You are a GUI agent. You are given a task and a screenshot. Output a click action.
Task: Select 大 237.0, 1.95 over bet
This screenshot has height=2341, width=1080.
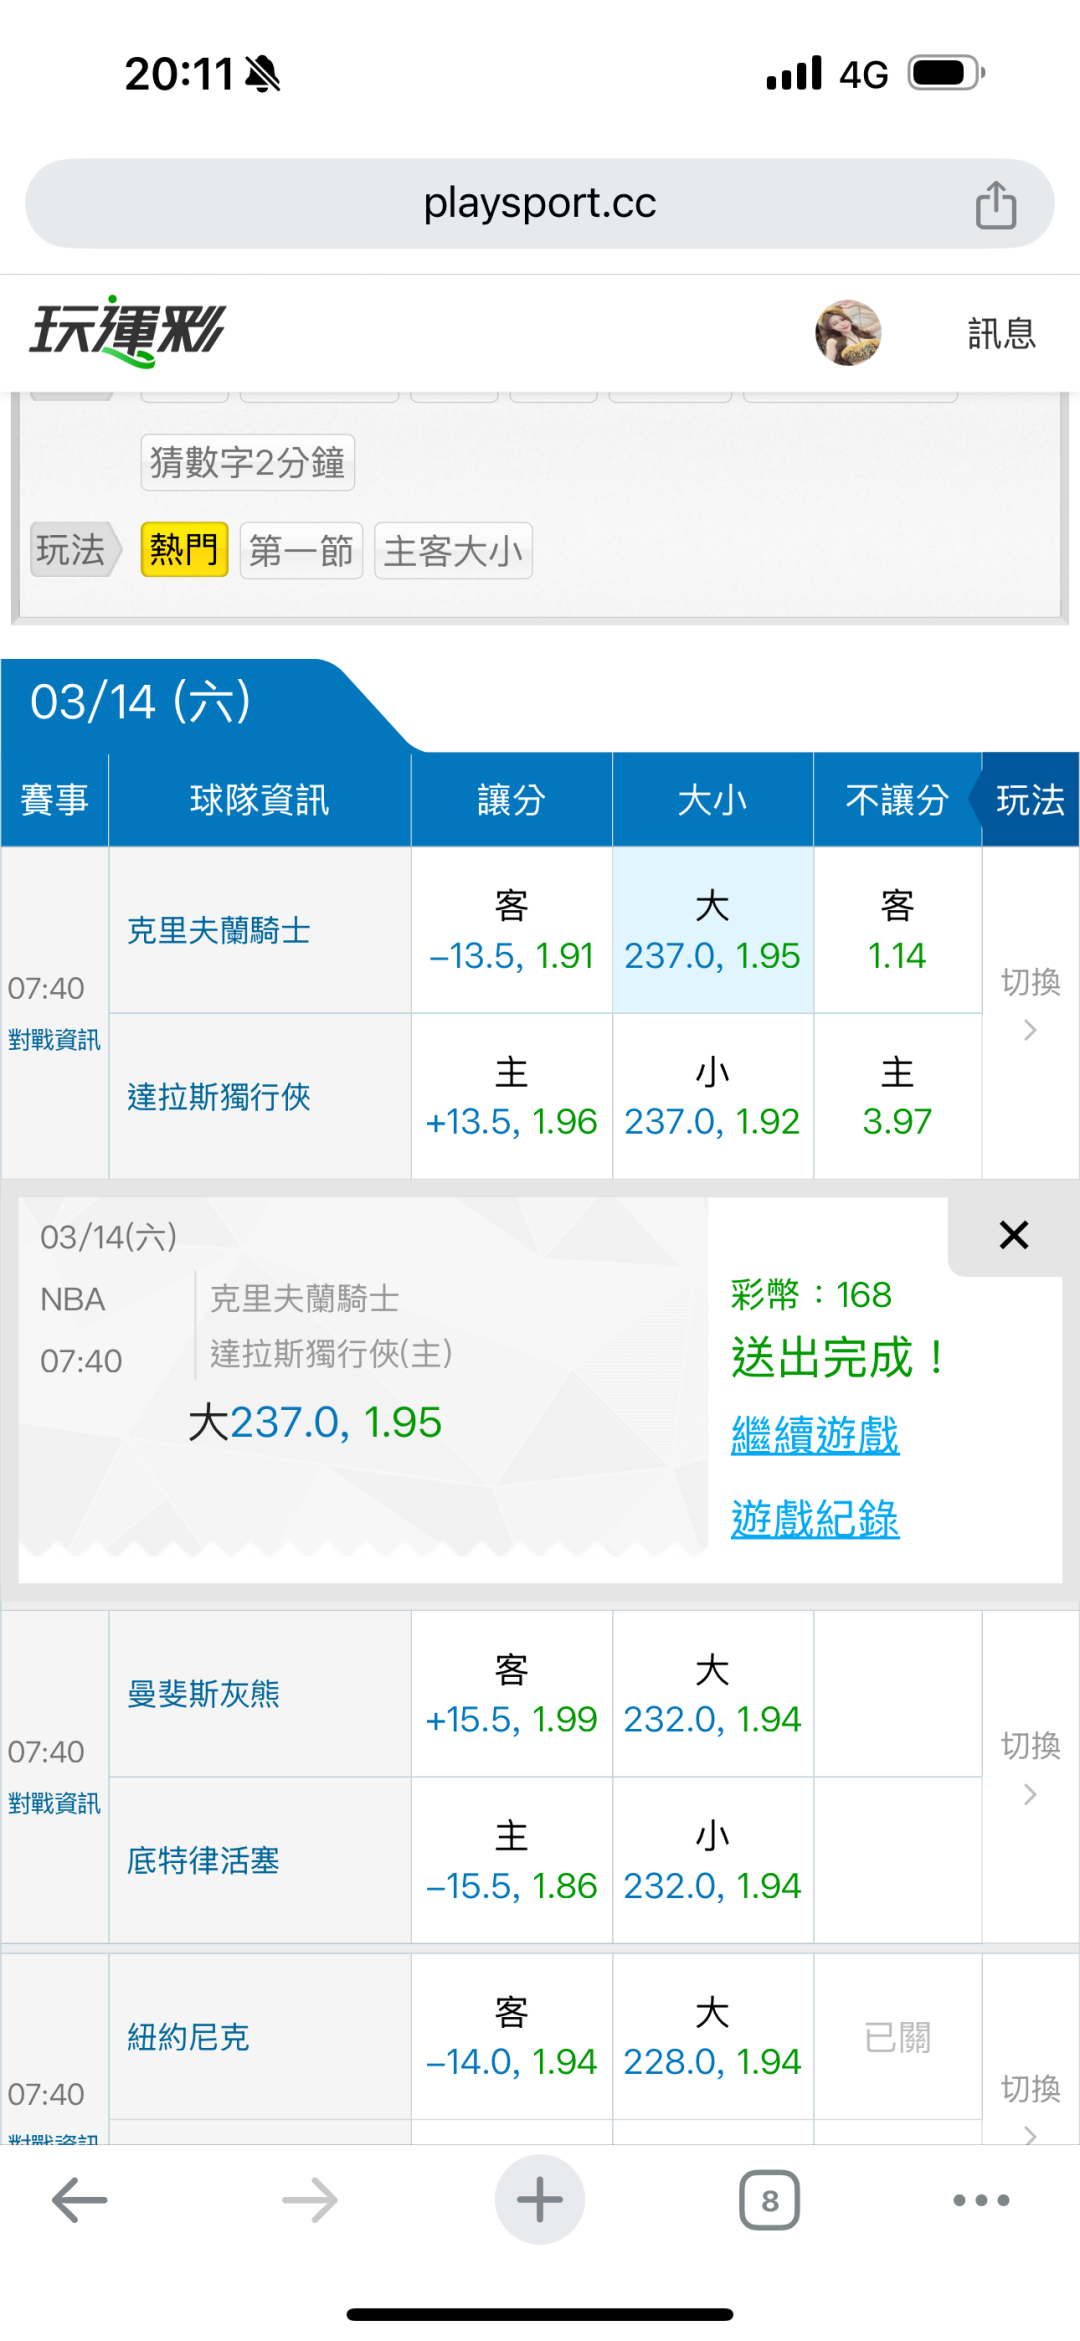[712, 930]
